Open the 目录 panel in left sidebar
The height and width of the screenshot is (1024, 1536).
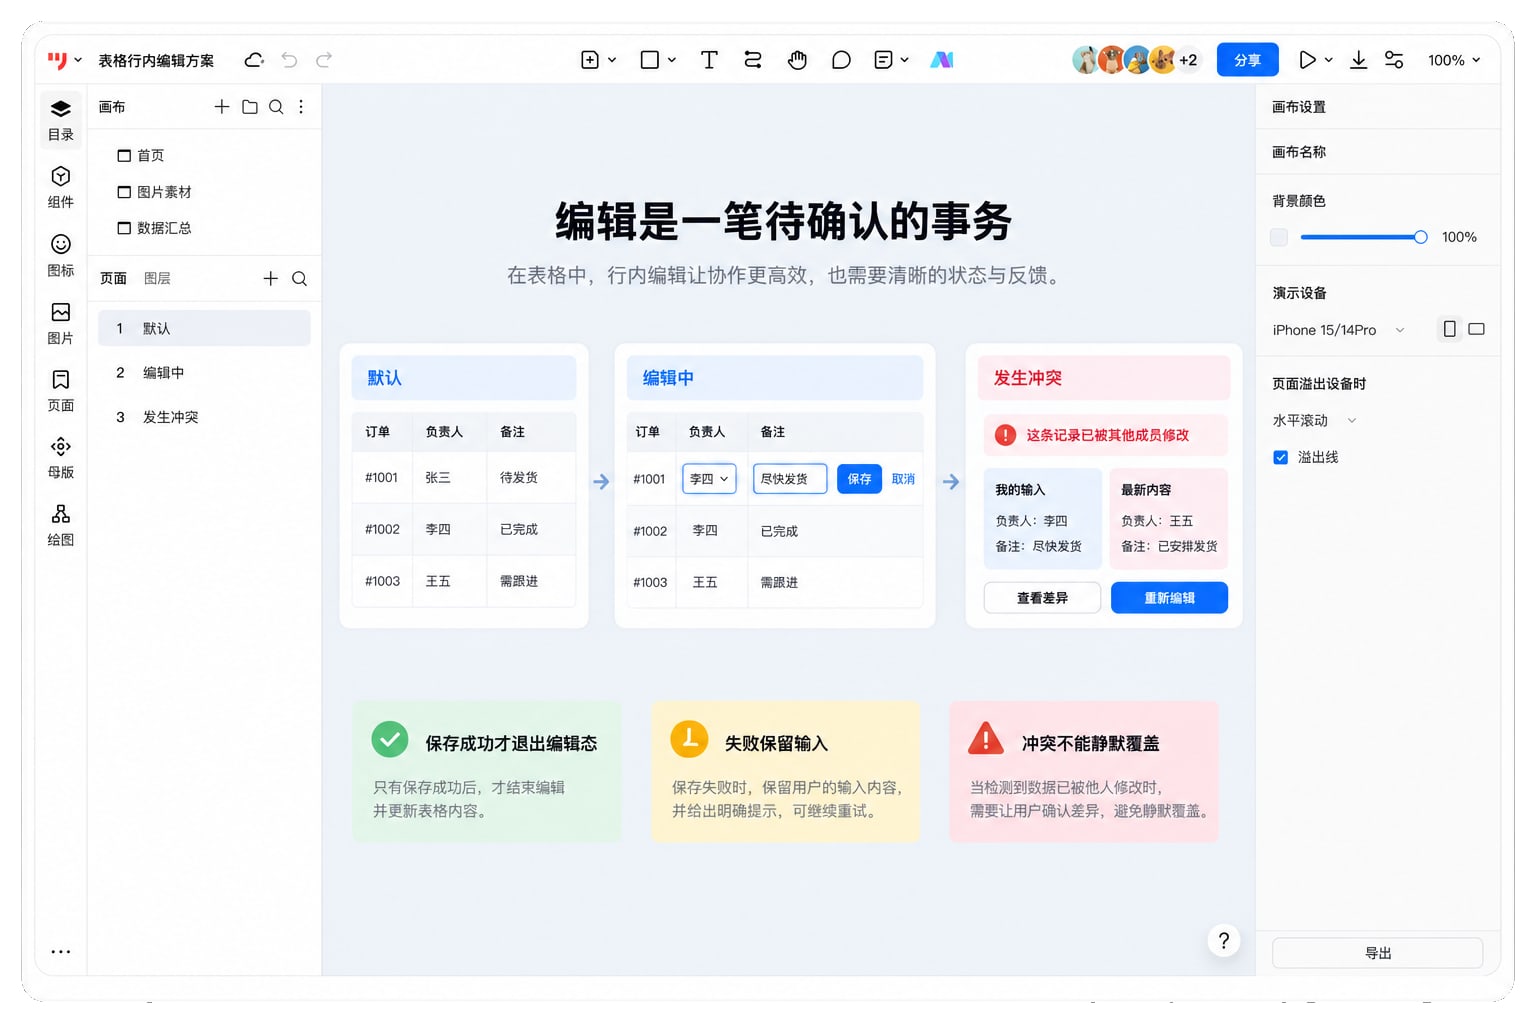point(61,120)
